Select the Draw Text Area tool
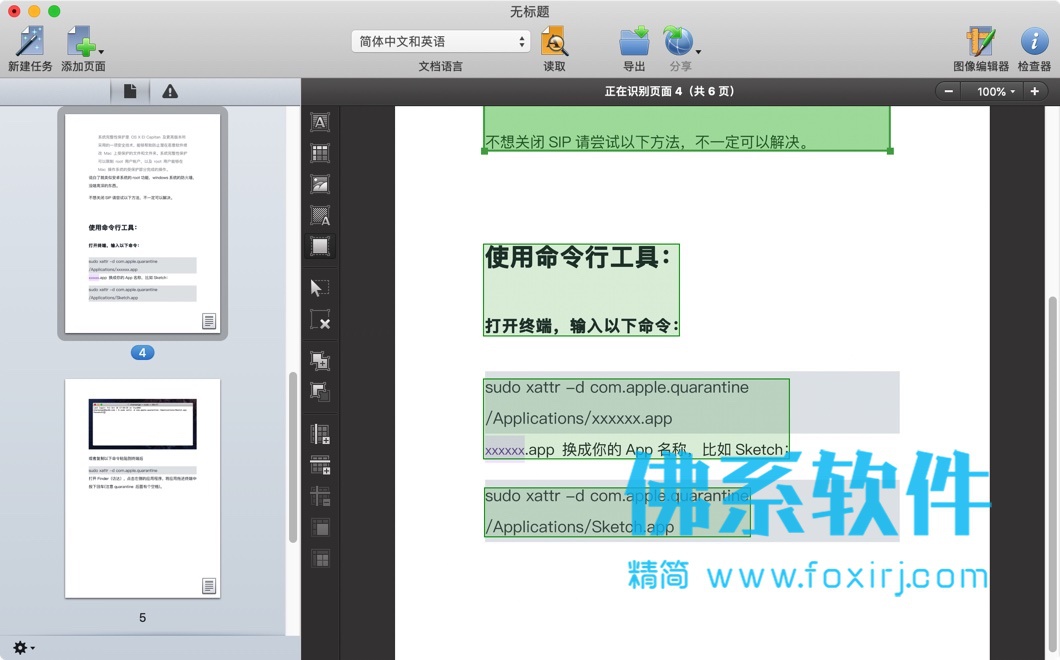 [x=320, y=122]
